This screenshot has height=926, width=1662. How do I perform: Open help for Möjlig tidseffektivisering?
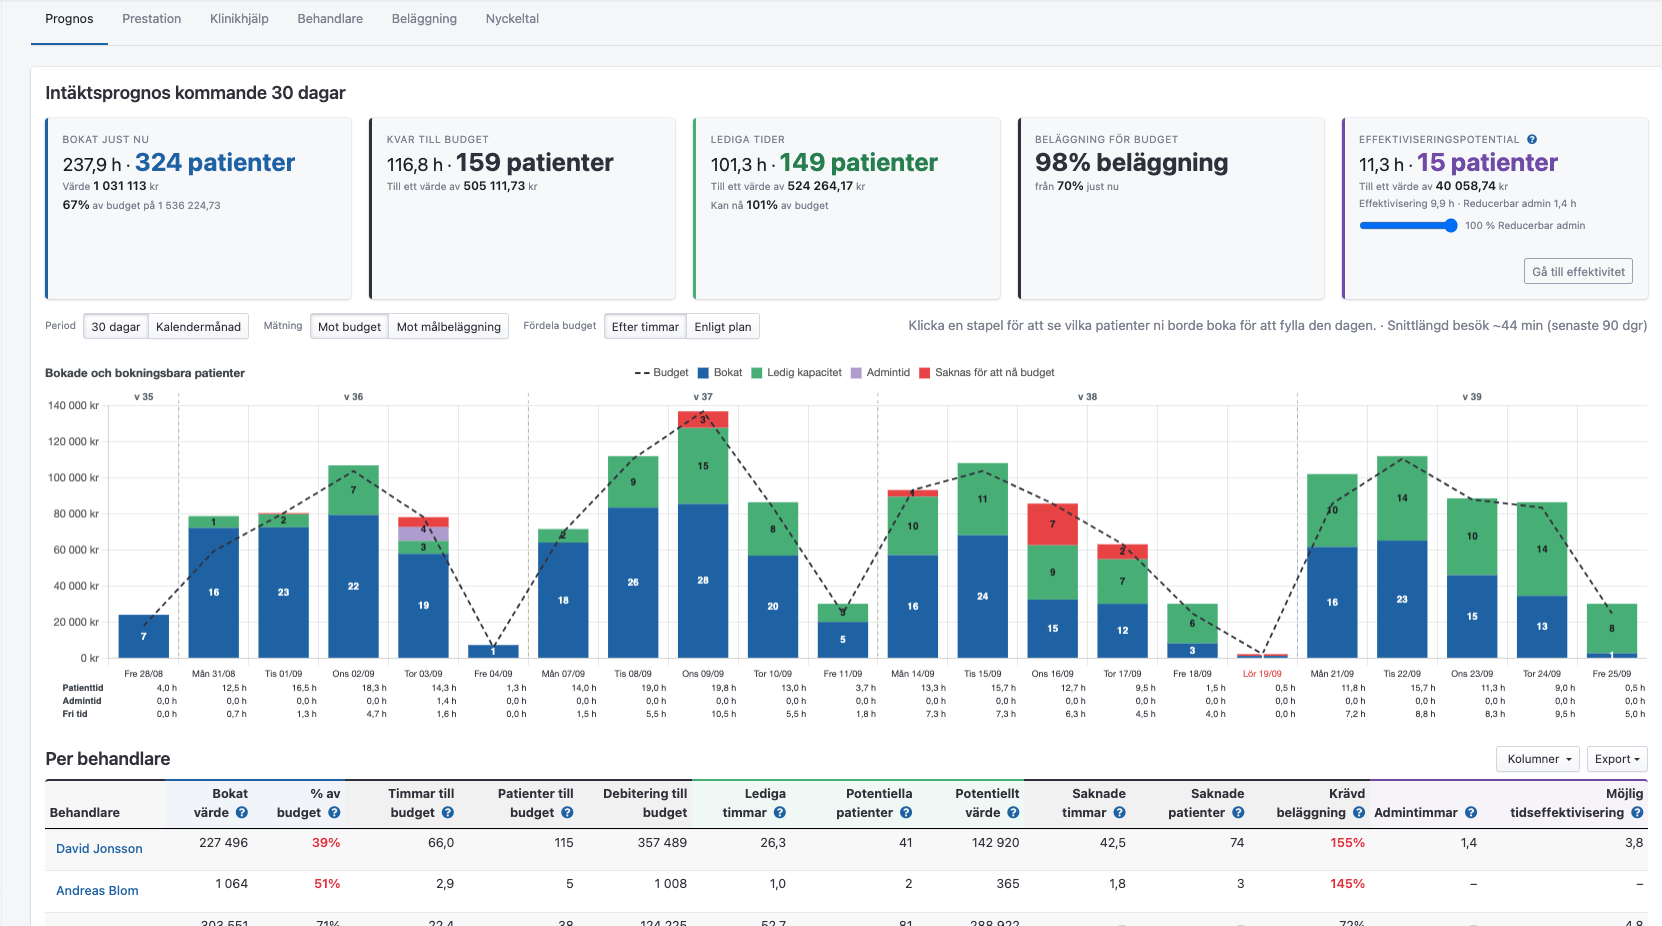pos(1637,813)
